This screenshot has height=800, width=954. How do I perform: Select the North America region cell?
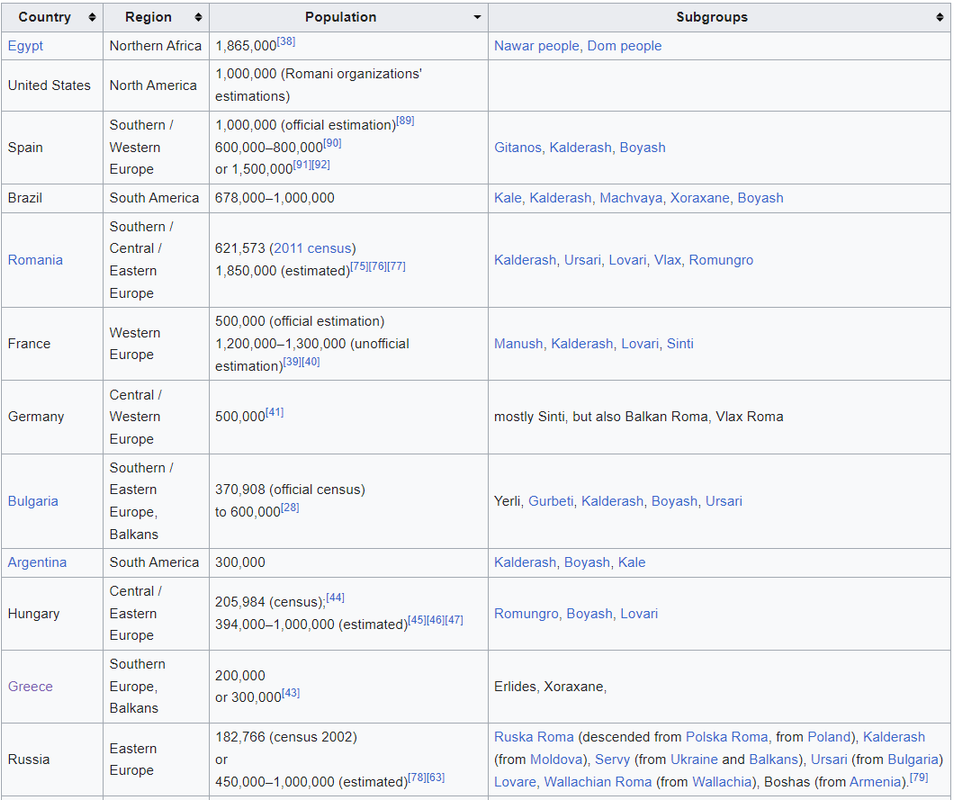tap(156, 85)
